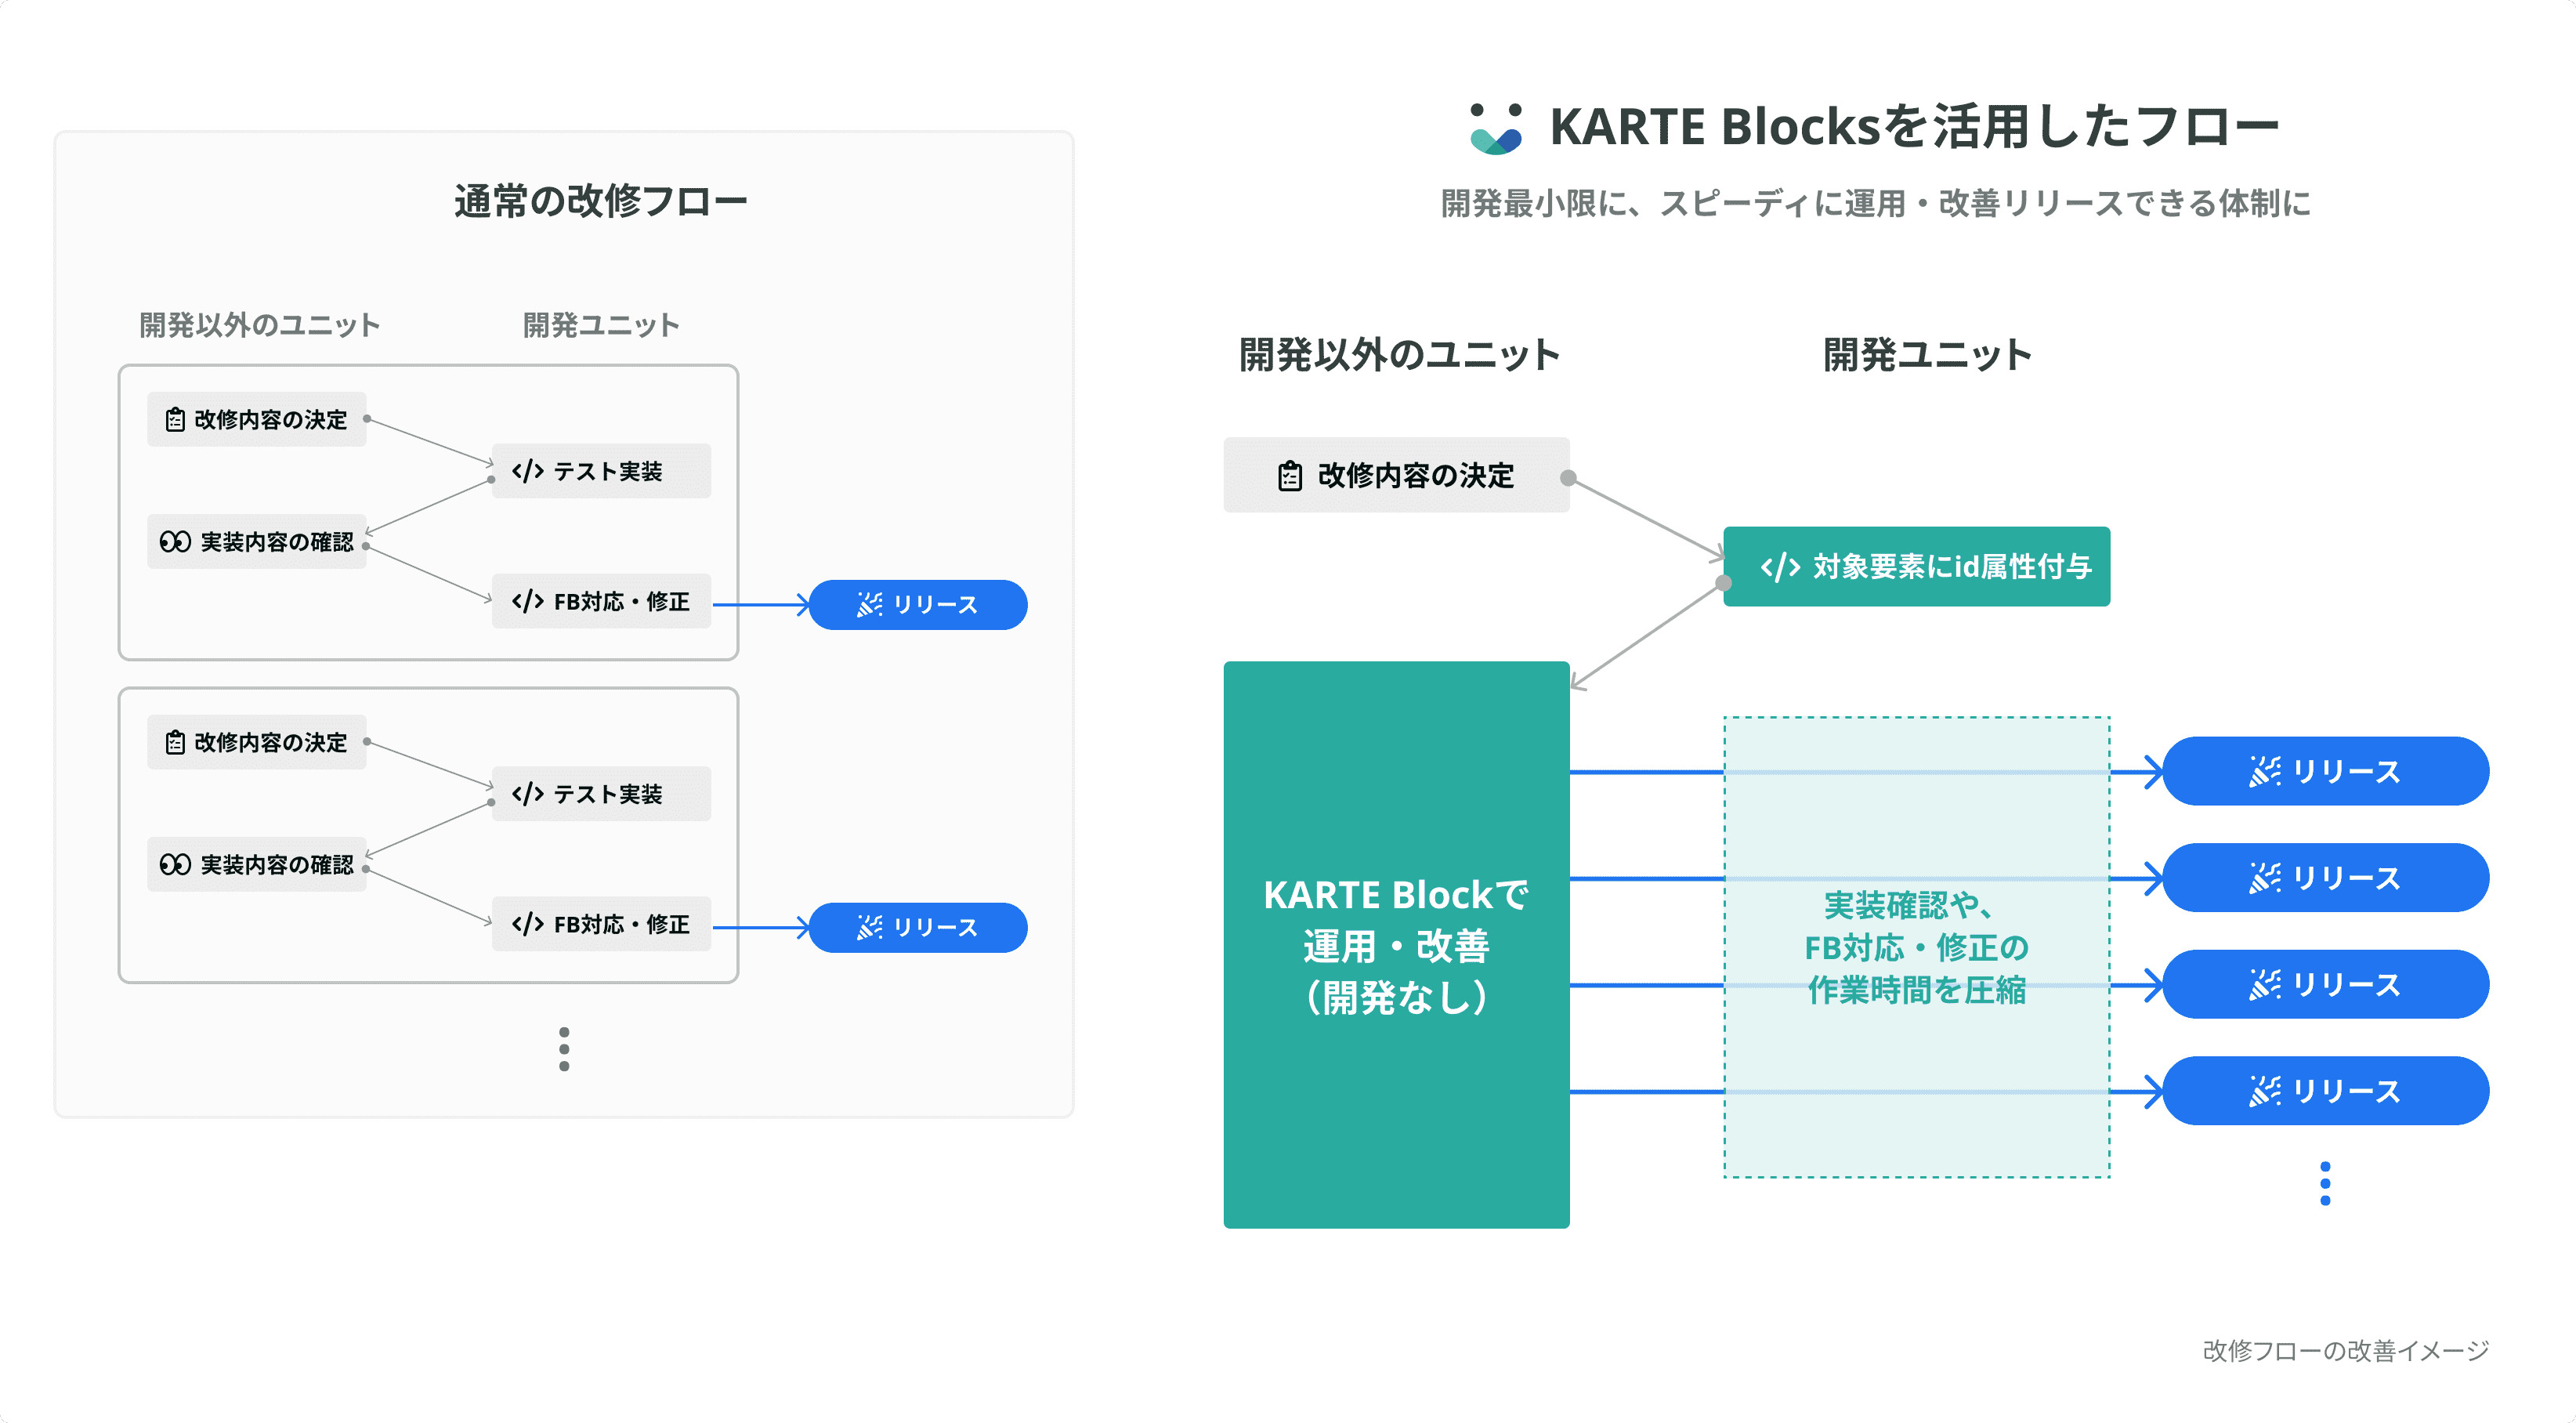Image resolution: width=2576 pixels, height=1423 pixels.
Task: Click the first リリース pill on the right
Action: 2325,772
